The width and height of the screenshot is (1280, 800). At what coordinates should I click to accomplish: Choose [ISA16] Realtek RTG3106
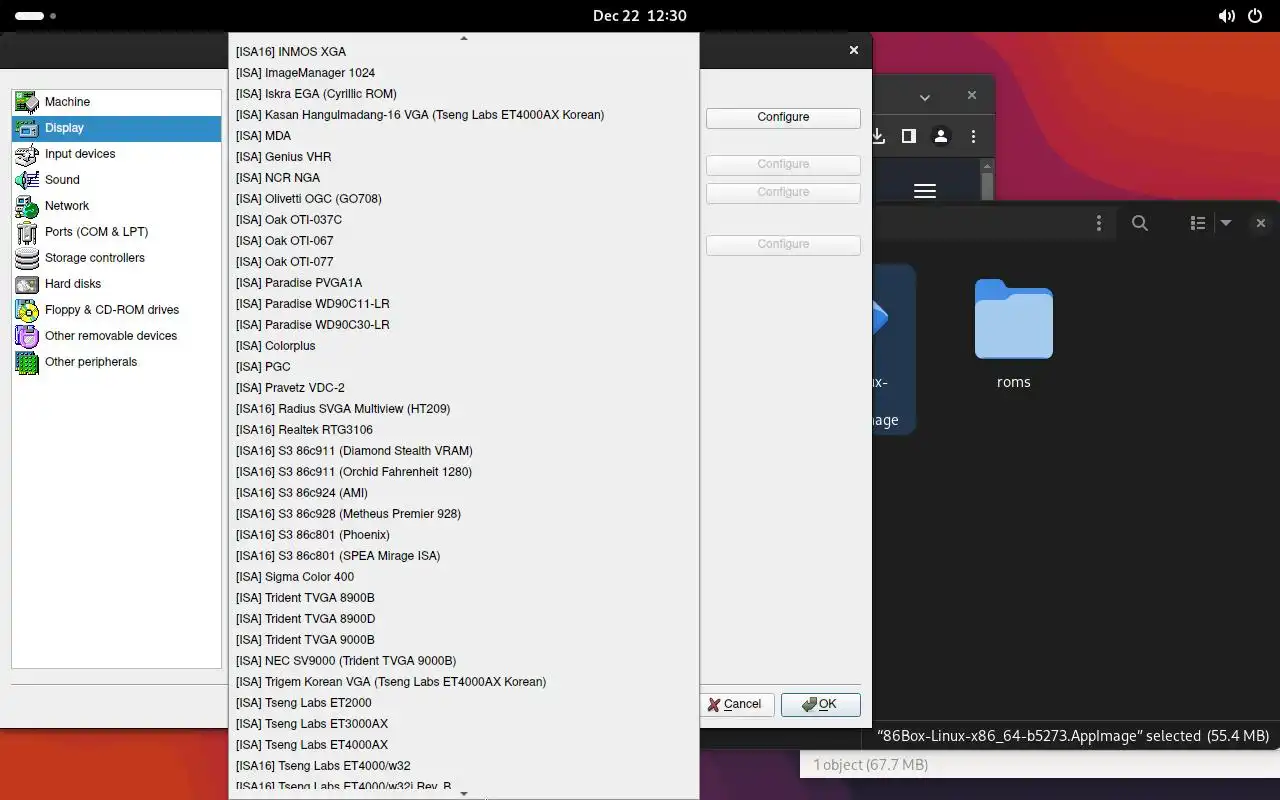(x=463, y=430)
